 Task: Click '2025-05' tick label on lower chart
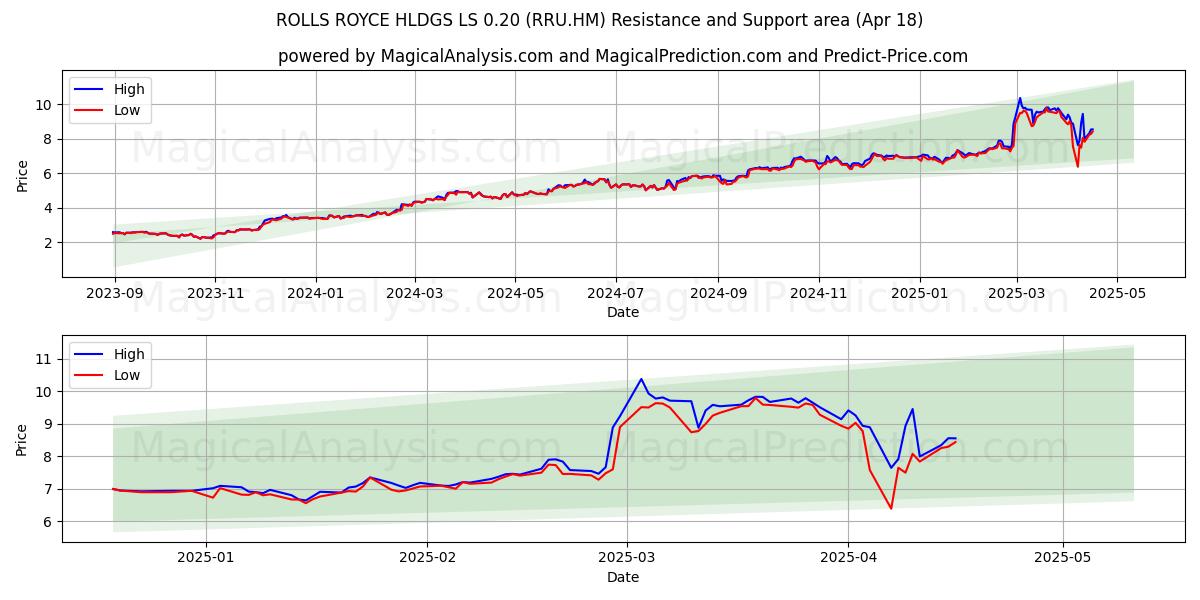1063,559
